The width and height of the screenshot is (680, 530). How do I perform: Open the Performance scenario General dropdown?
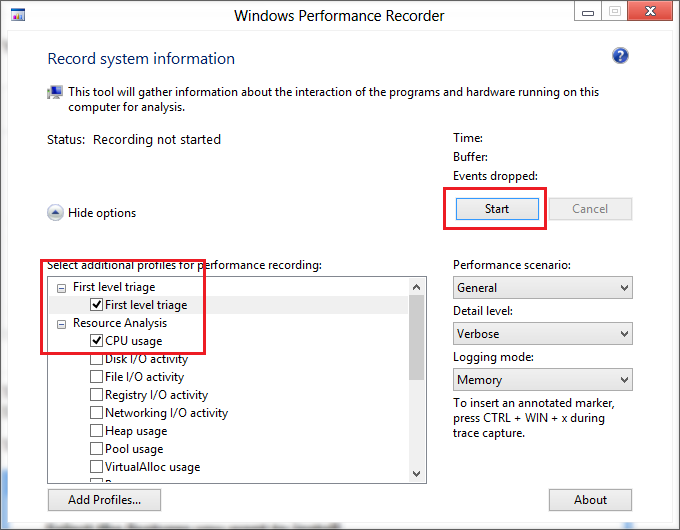point(543,288)
